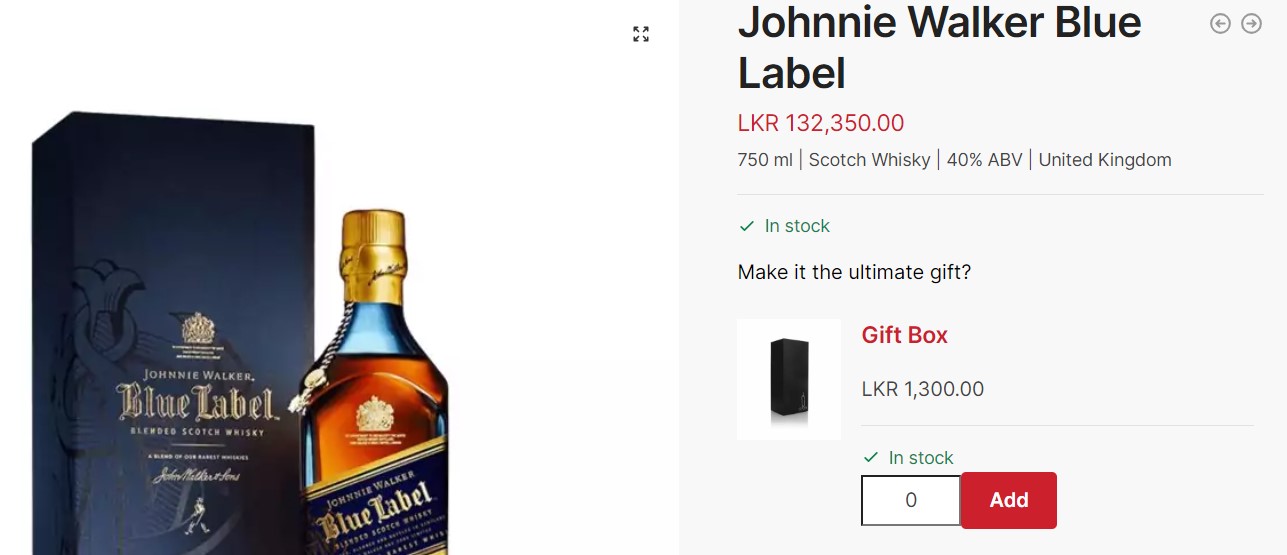This screenshot has height=555, width=1287.
Task: Go to previous product with left arrow
Action: 1220,23
